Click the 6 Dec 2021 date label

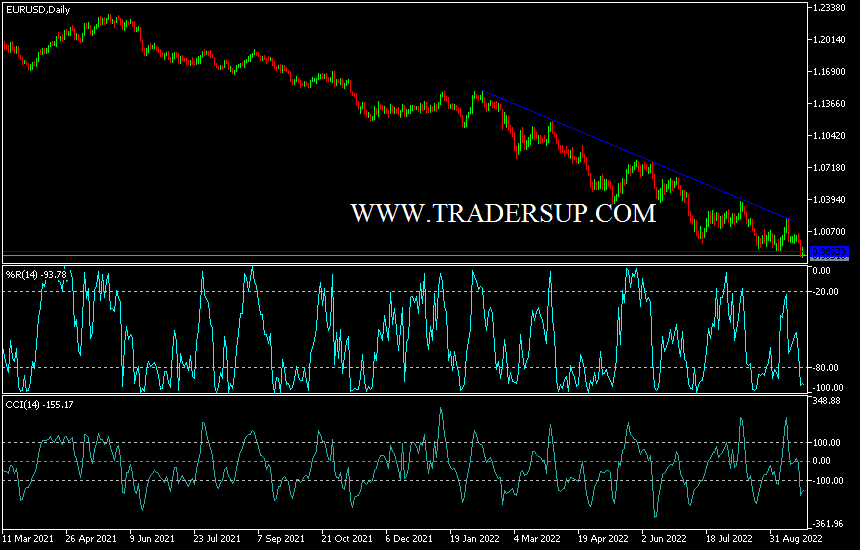pos(409,538)
